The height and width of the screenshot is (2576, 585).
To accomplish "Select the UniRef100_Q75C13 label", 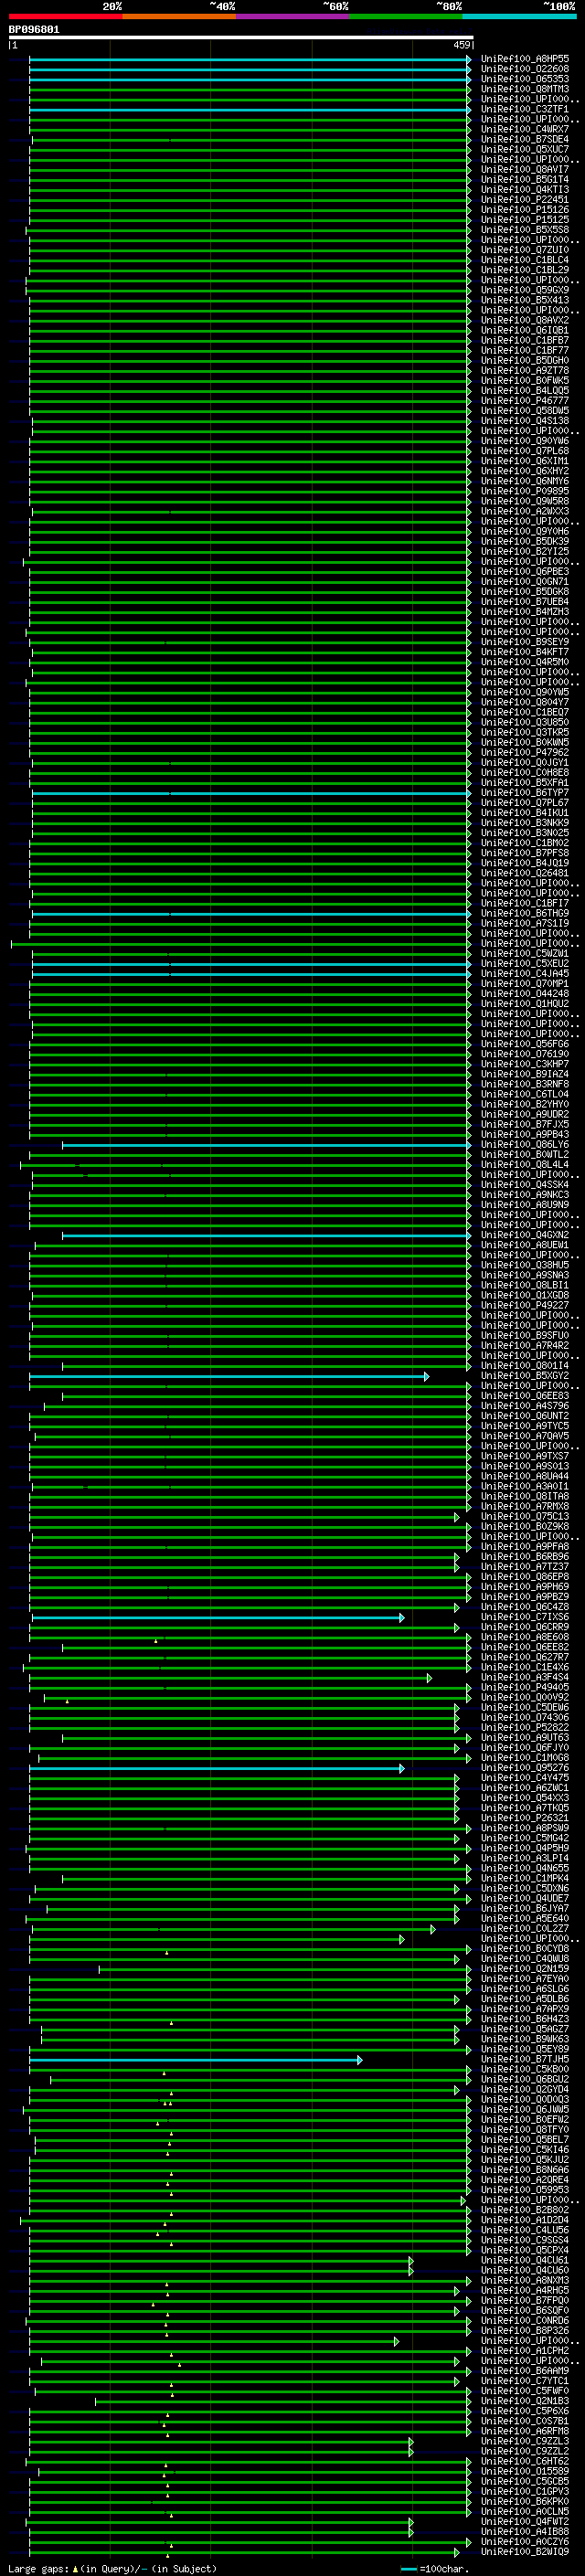I will point(525,1517).
